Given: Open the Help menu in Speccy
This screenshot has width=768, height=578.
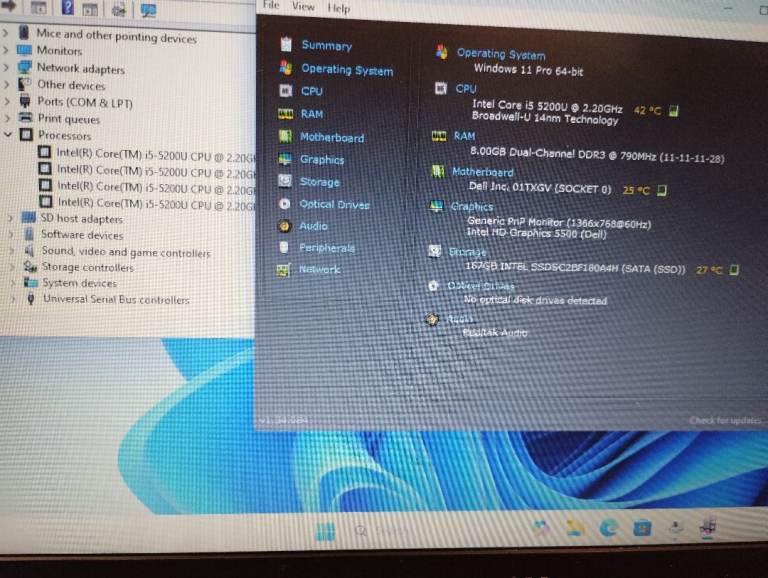Looking at the screenshot, I should click(338, 8).
